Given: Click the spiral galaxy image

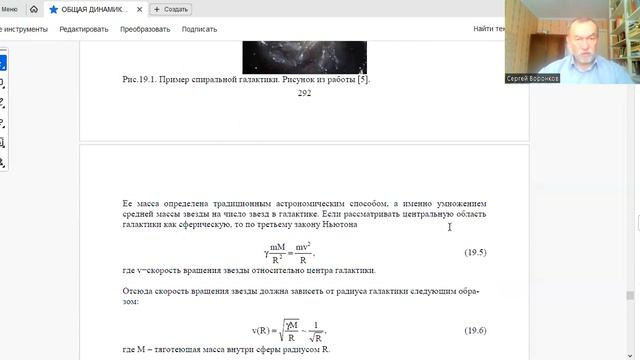Looking at the screenshot, I should coord(304,57).
